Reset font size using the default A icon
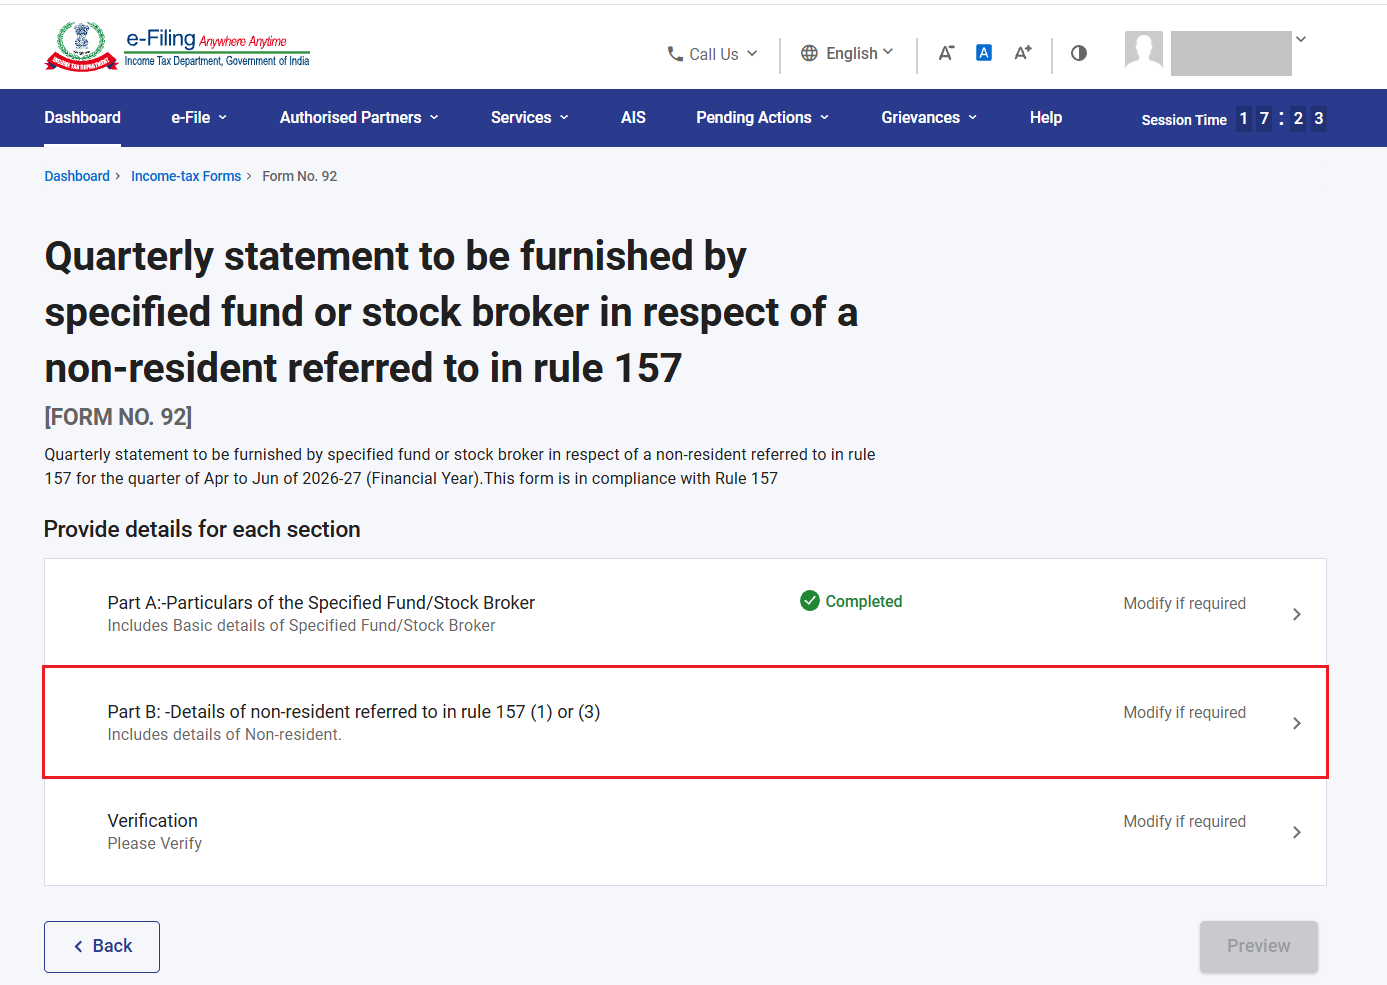The image size is (1387, 985). point(984,53)
